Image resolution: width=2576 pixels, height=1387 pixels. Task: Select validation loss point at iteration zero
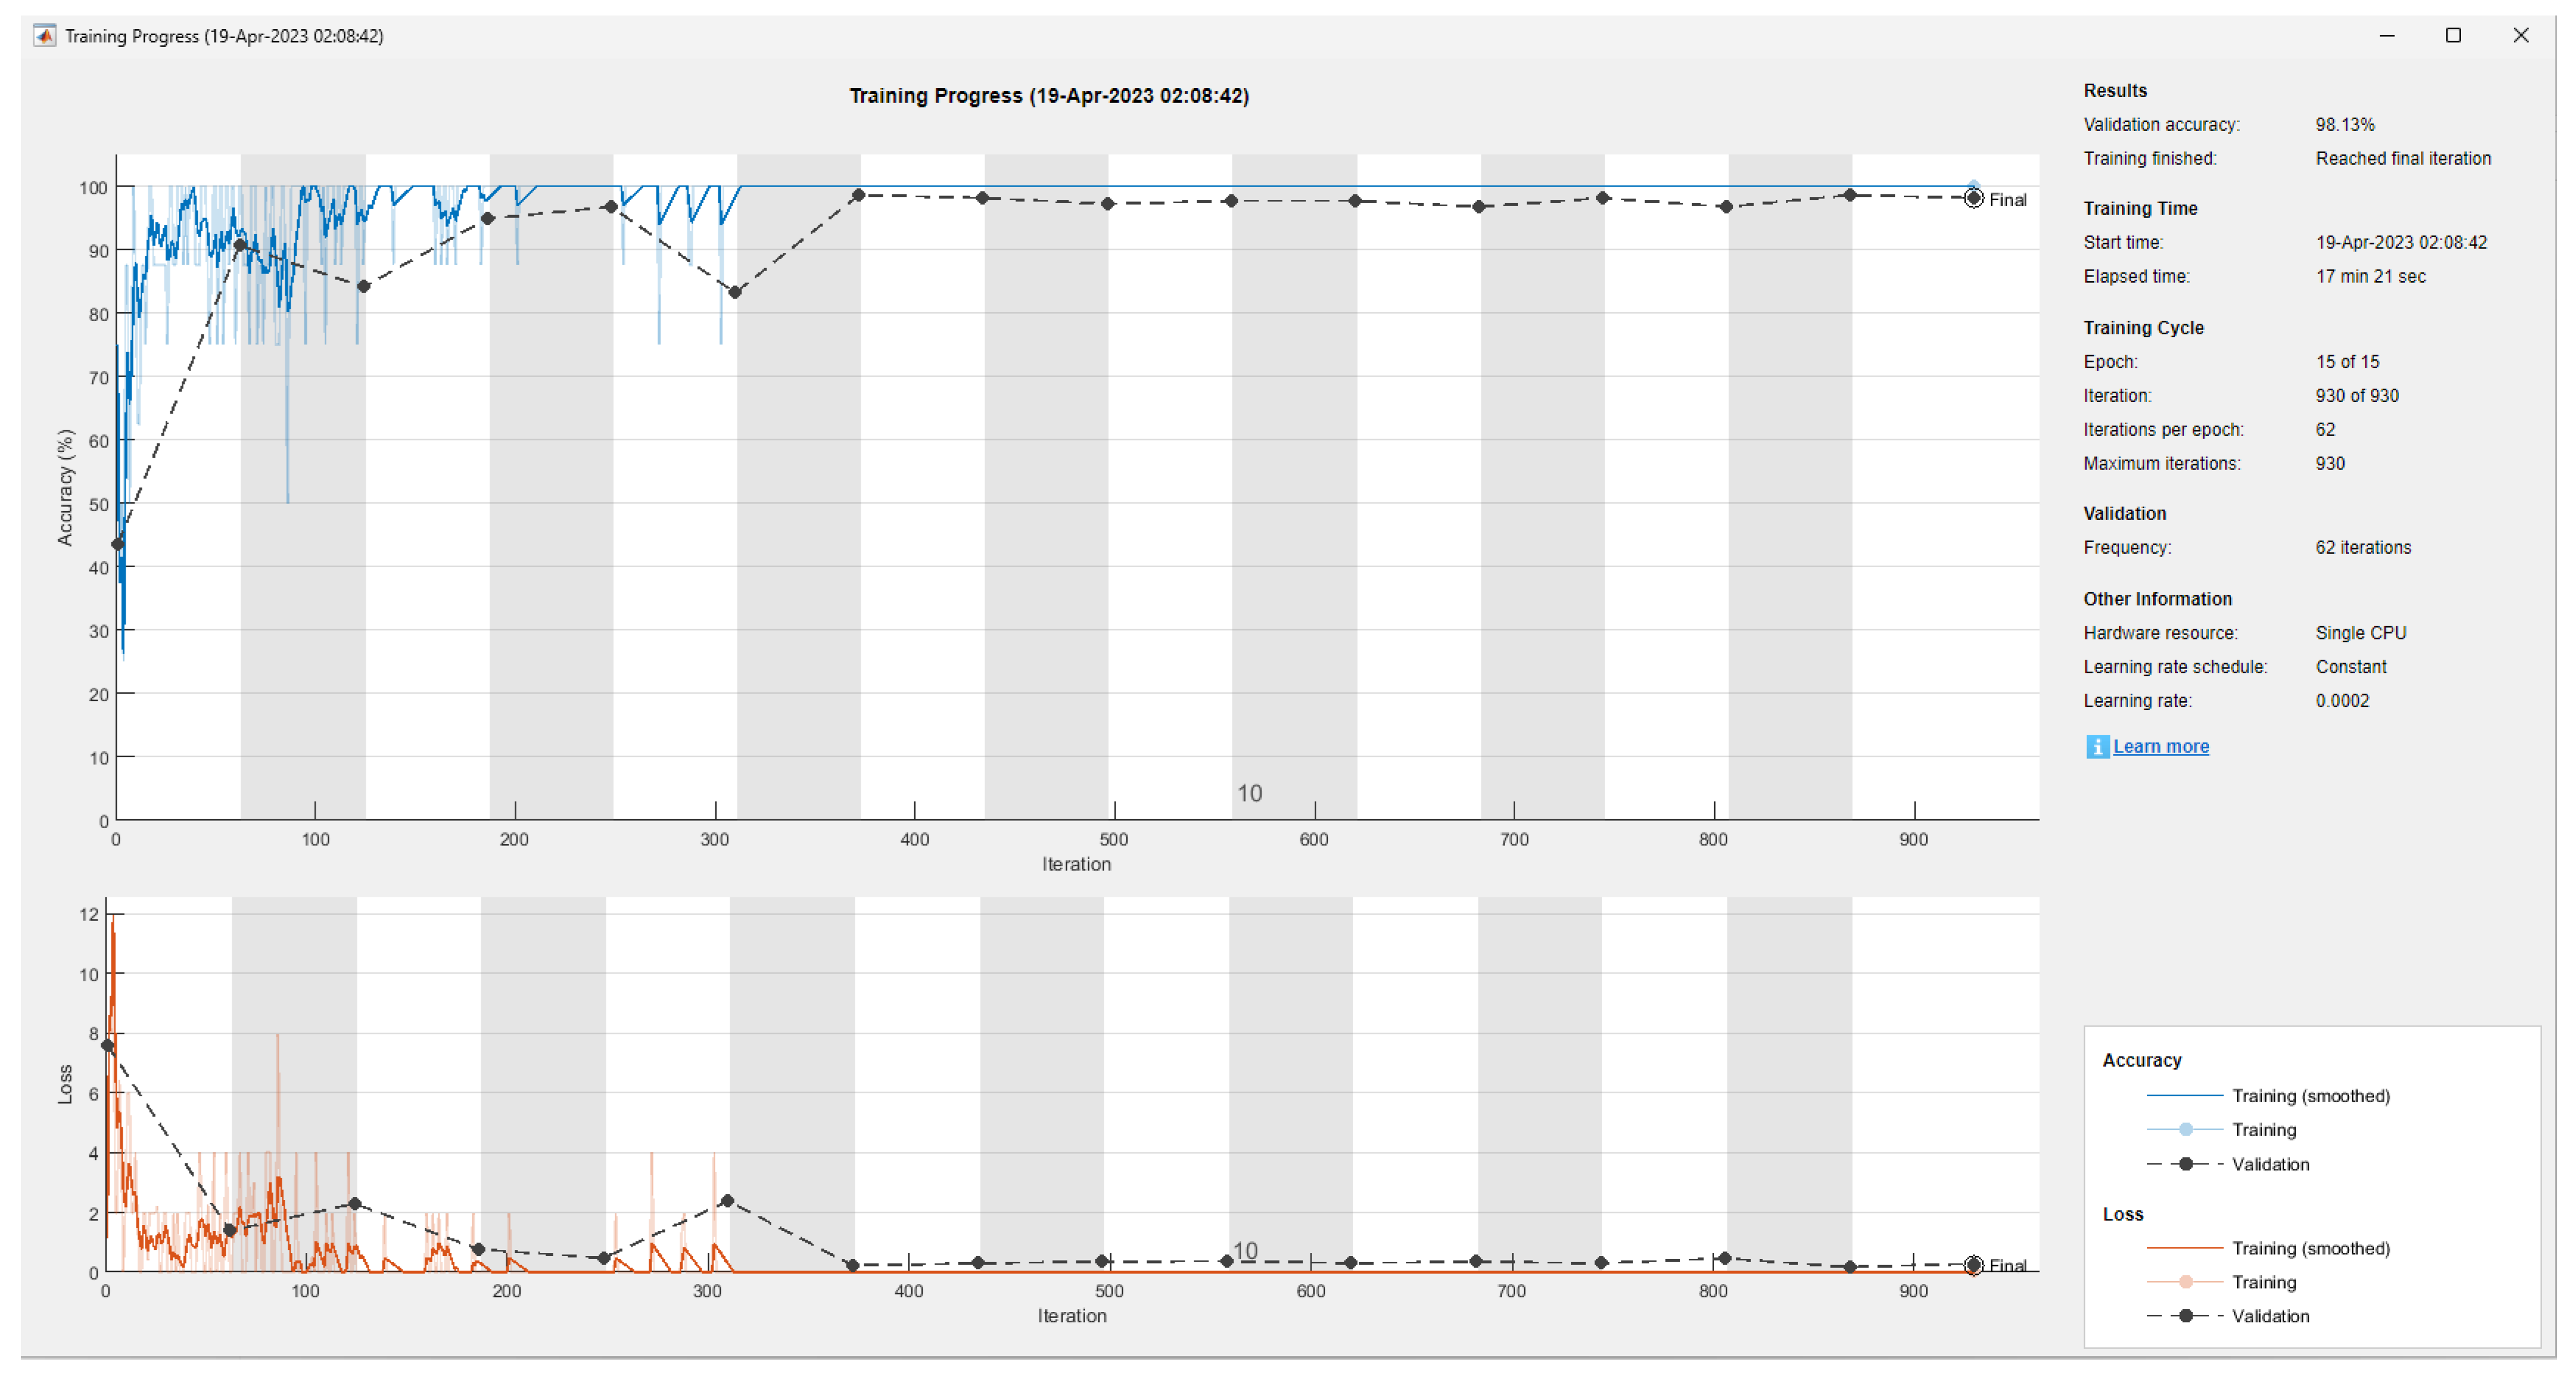coord(107,1046)
